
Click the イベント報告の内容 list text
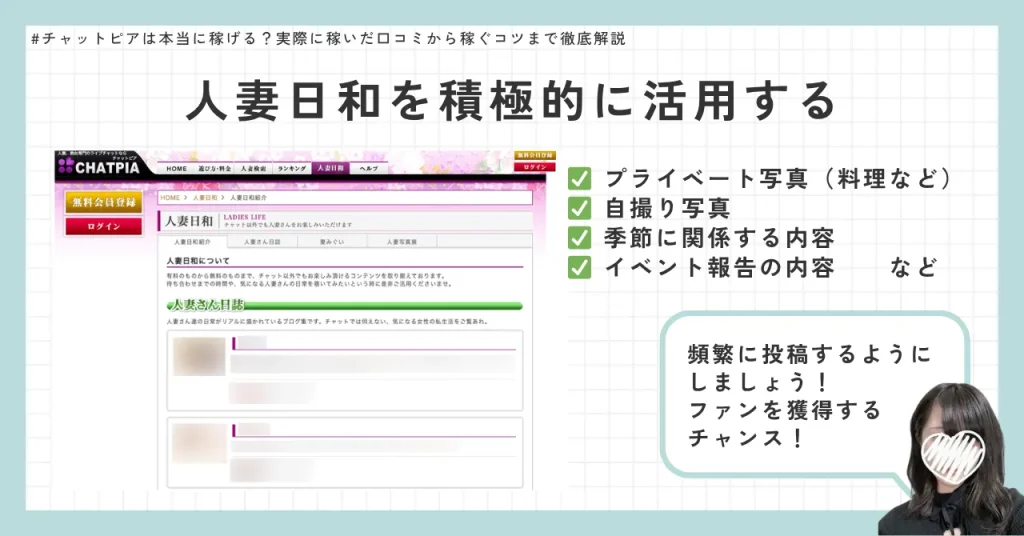720,267
